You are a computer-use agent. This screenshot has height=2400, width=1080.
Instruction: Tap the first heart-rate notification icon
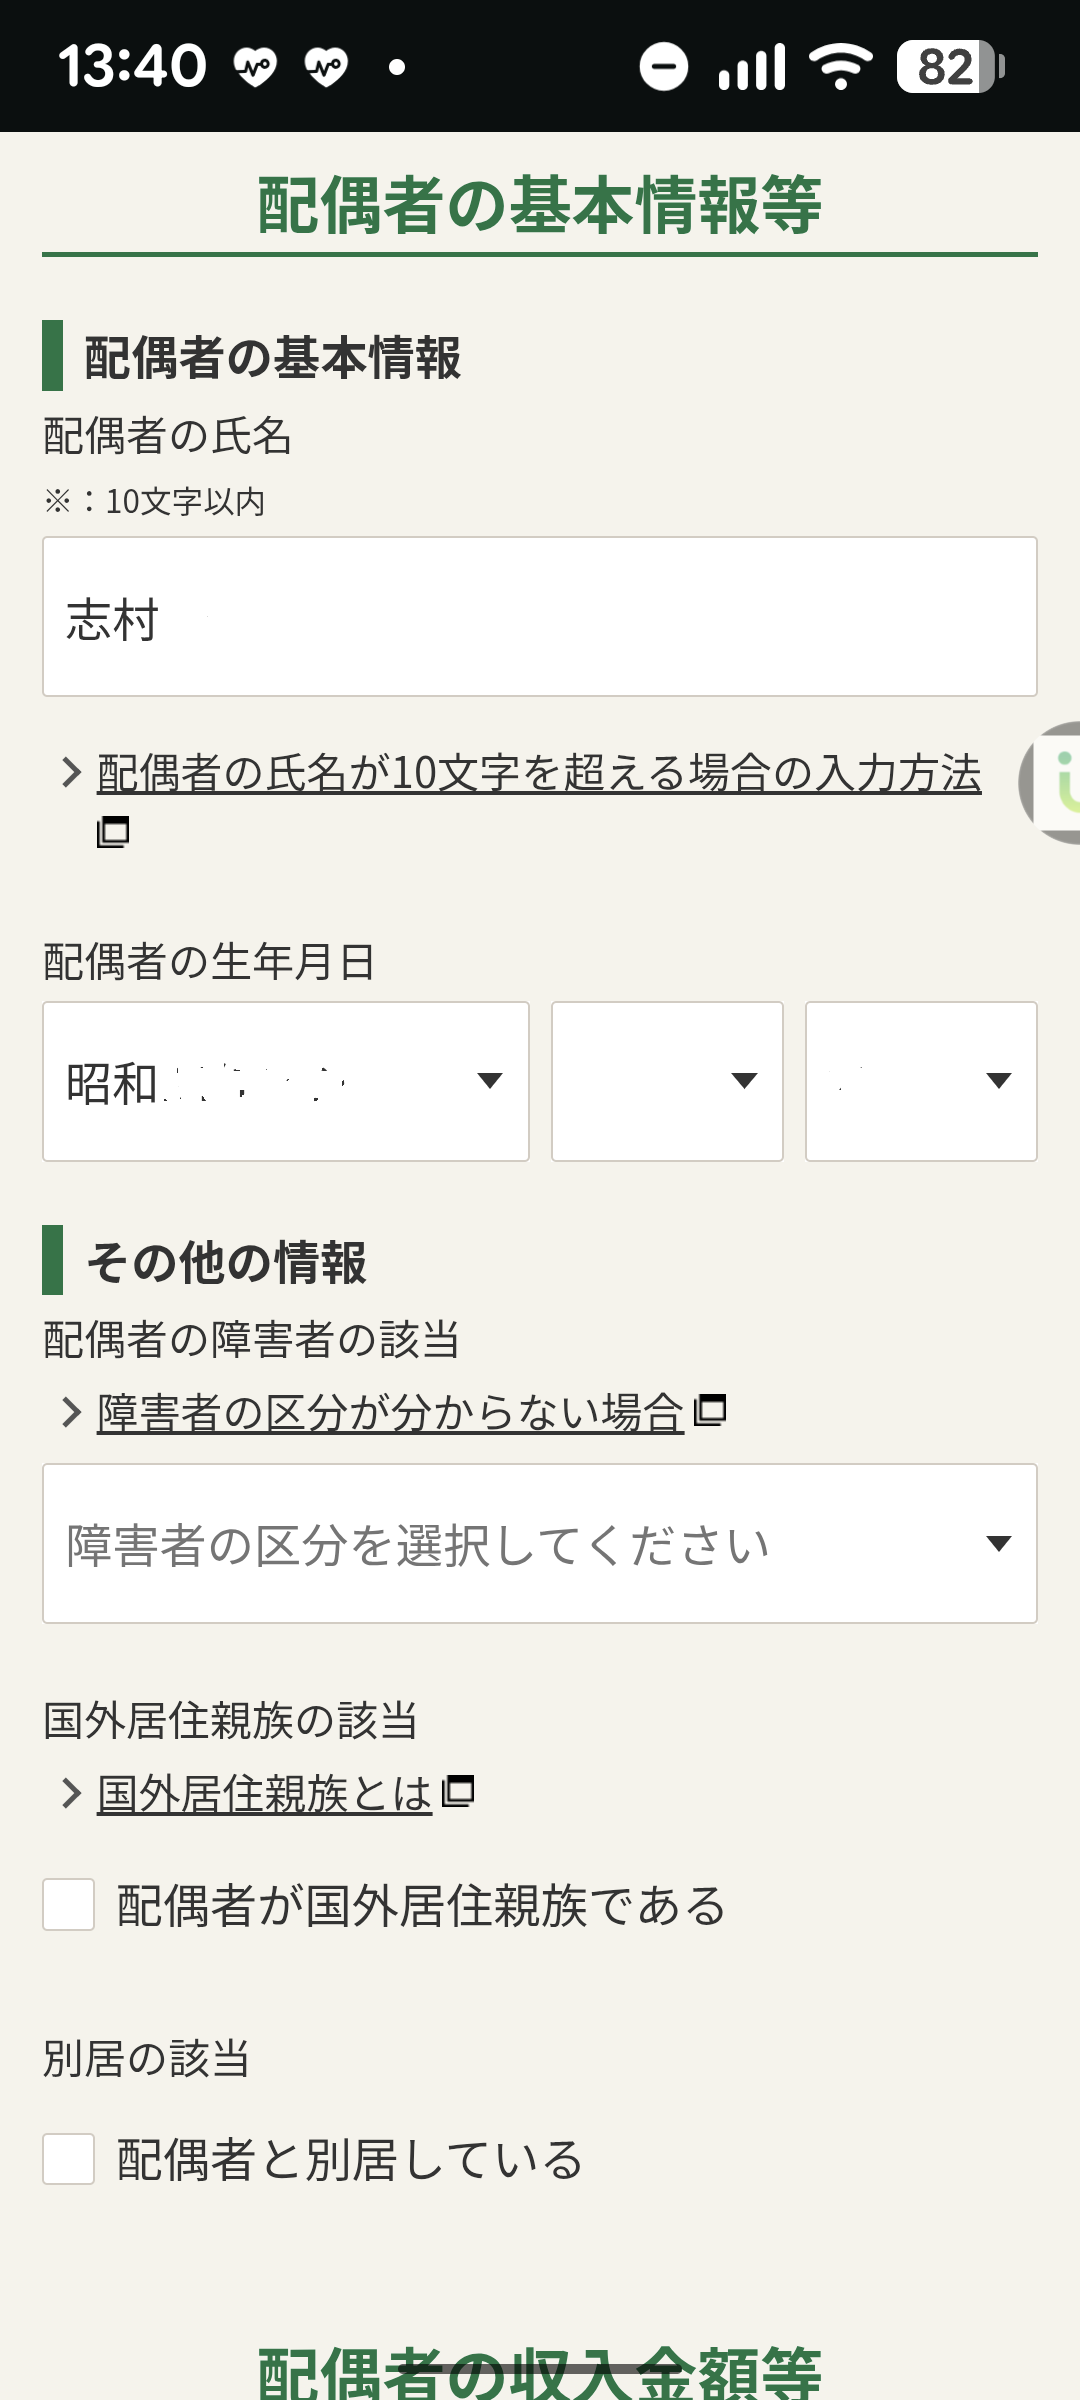[255, 67]
